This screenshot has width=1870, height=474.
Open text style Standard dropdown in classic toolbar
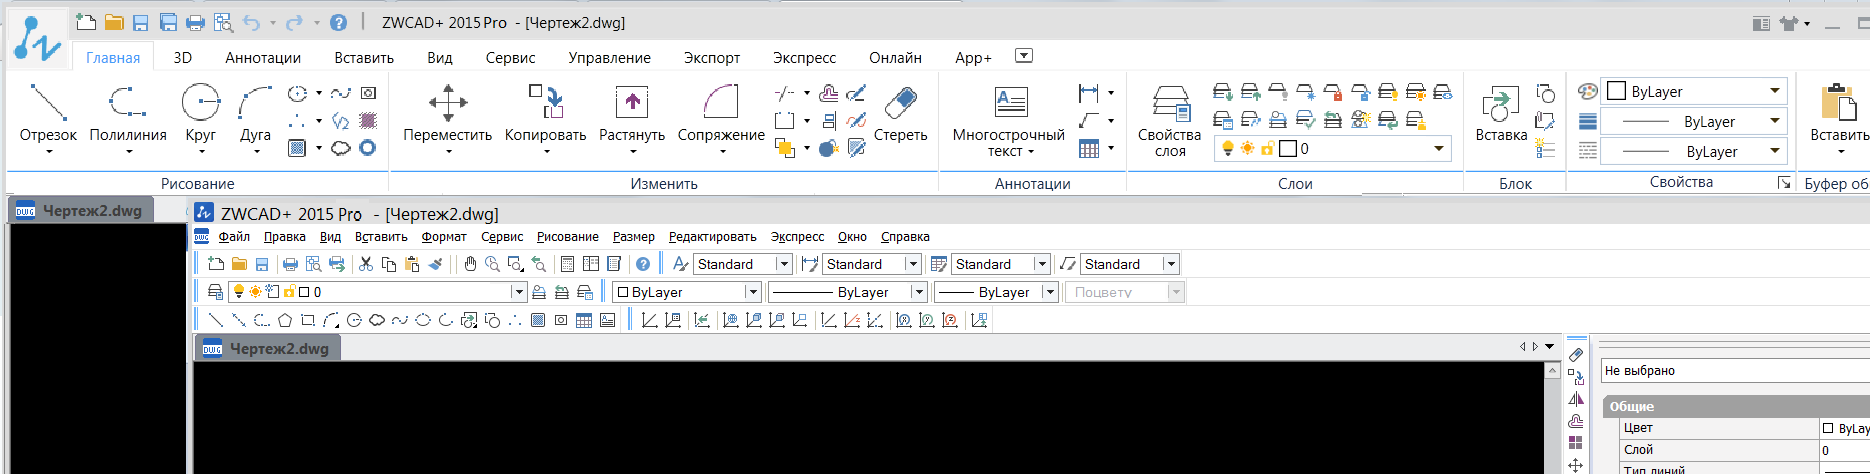coord(784,264)
